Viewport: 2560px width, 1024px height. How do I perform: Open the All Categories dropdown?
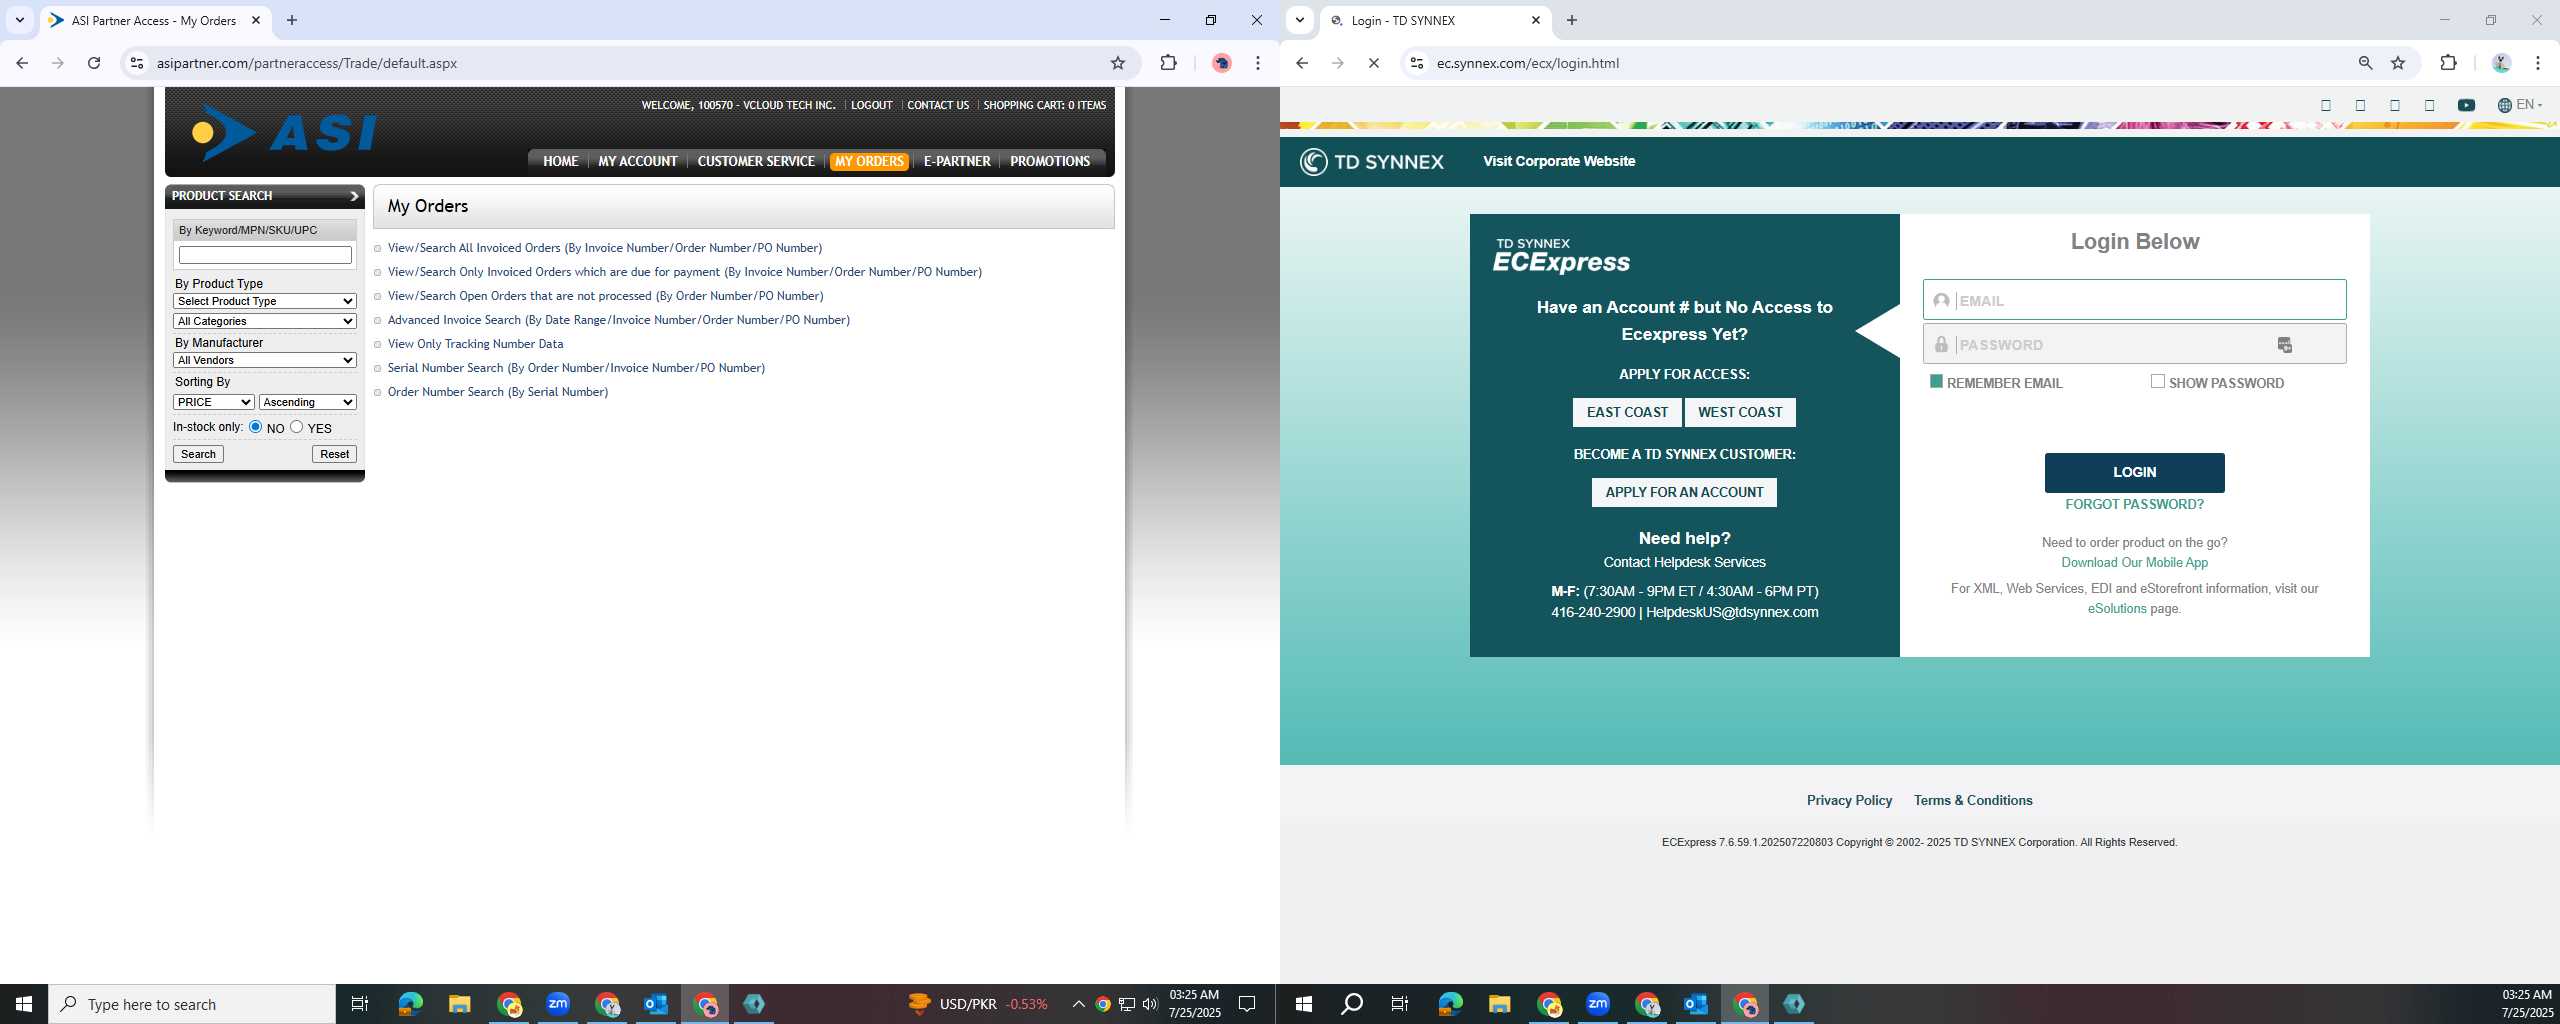(265, 321)
